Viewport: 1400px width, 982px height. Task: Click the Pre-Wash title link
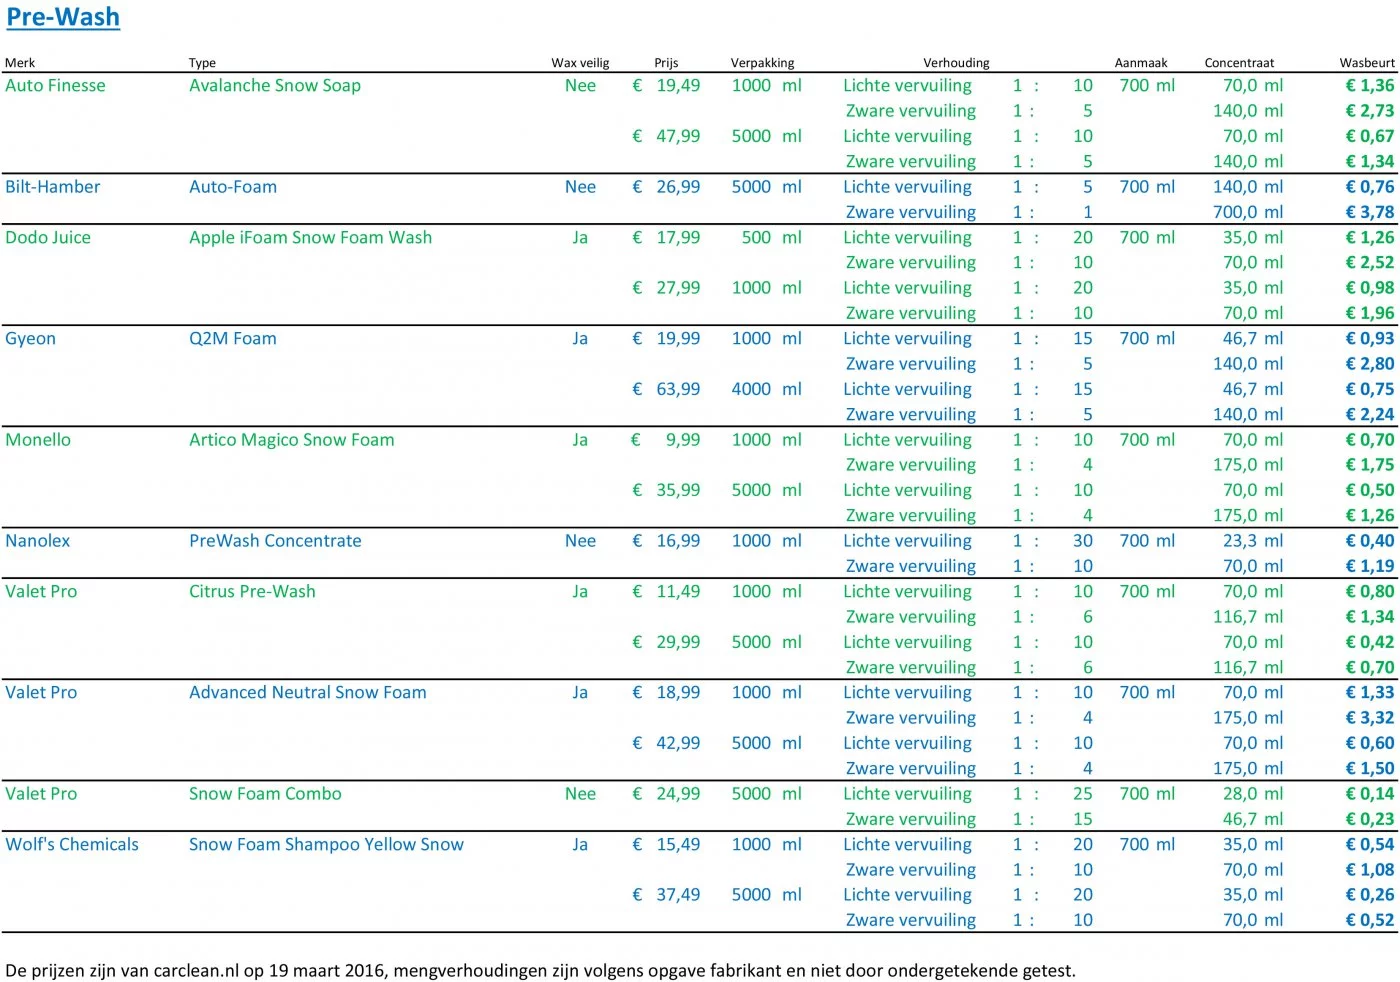pos(63,17)
